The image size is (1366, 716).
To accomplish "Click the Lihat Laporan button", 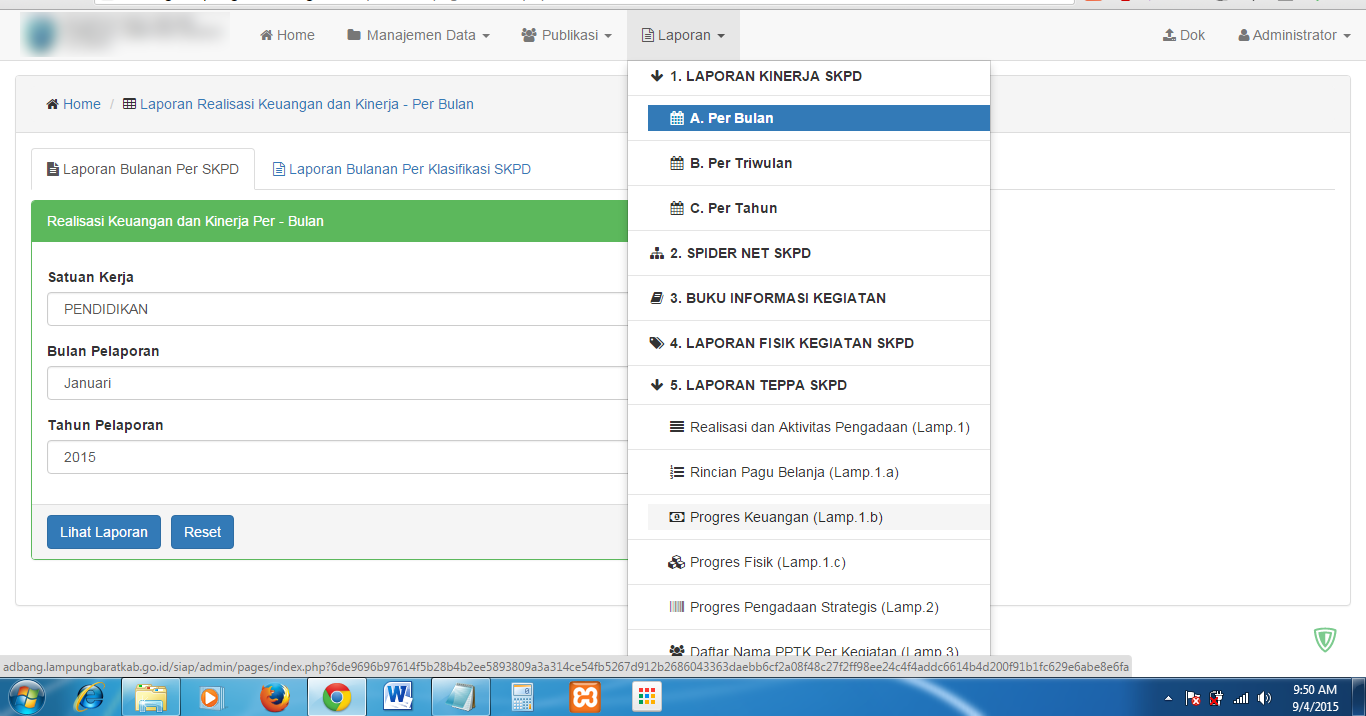I will pyautogui.click(x=103, y=532).
